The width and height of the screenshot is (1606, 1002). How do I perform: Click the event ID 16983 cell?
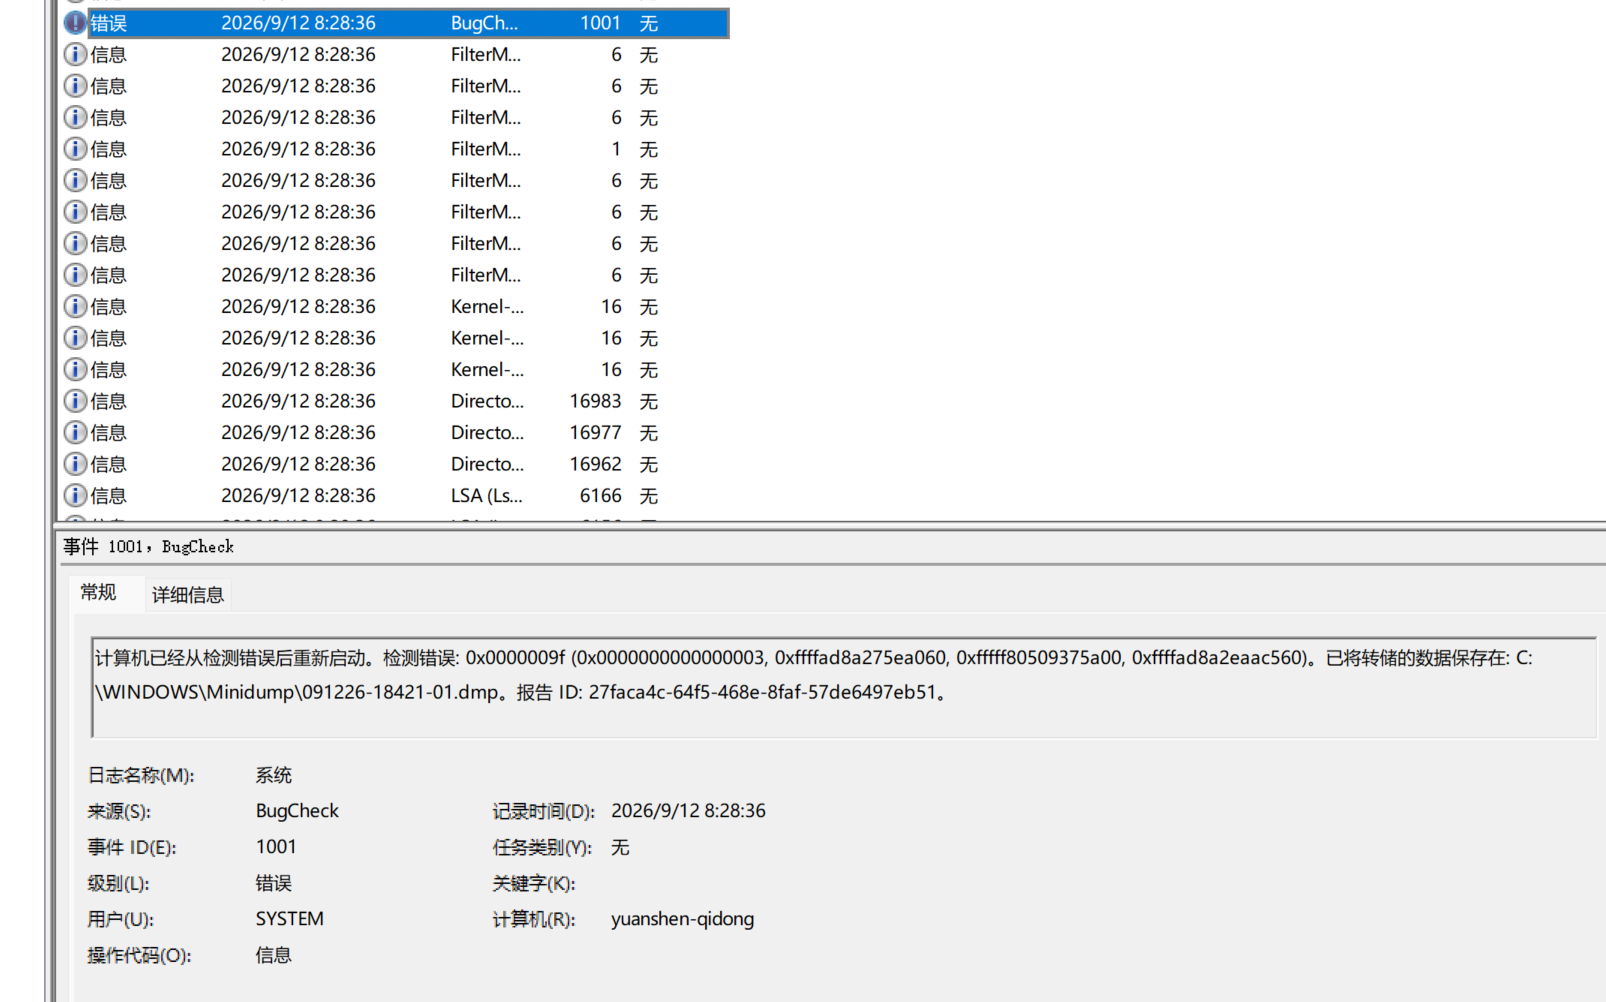[595, 401]
